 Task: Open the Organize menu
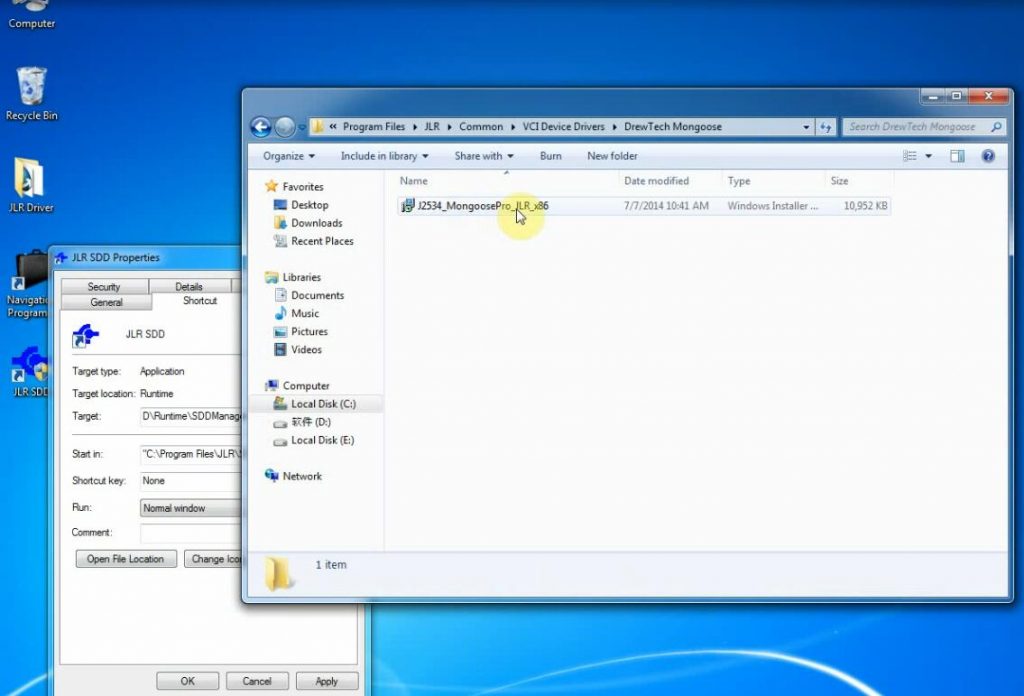(x=289, y=156)
